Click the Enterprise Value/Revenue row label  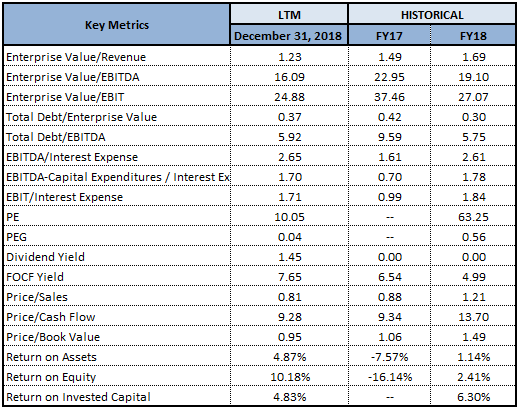click(x=76, y=57)
